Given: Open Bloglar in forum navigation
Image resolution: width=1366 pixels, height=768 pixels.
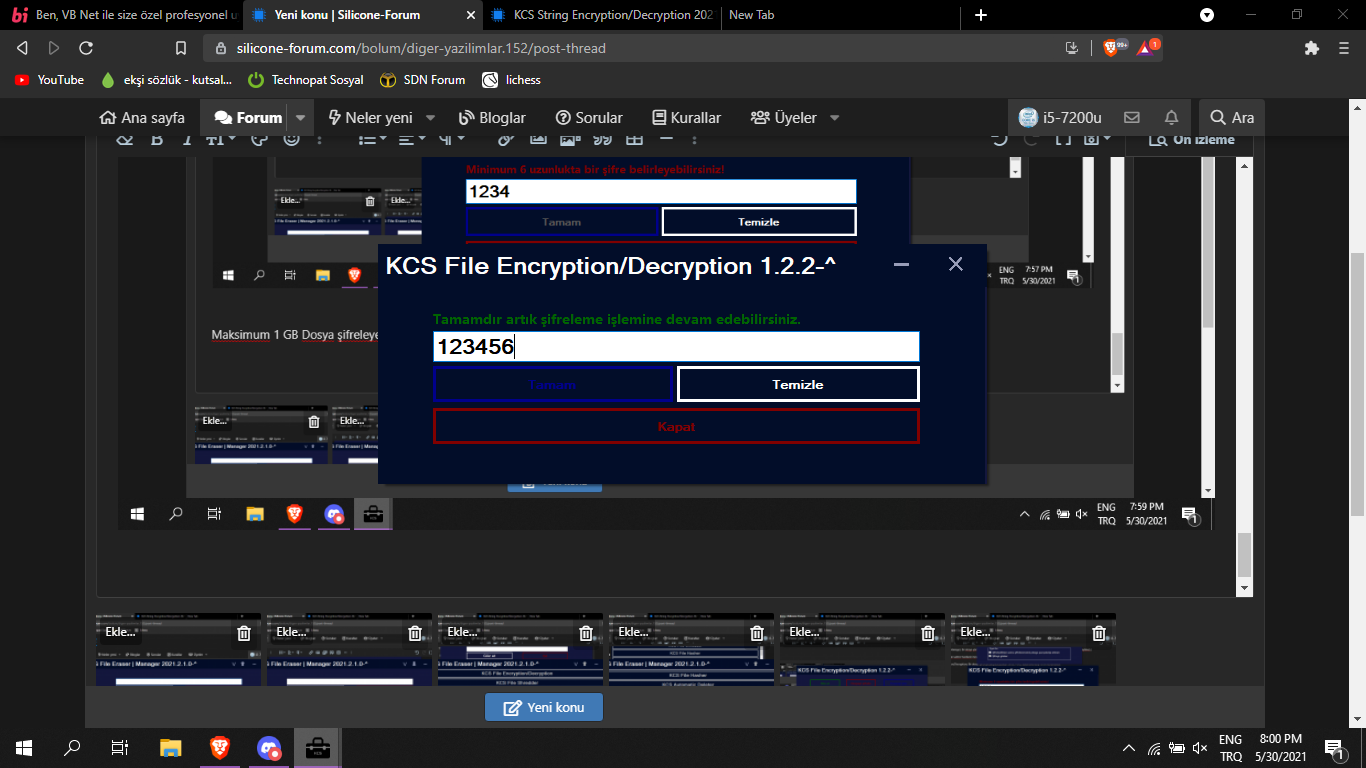Looking at the screenshot, I should [492, 118].
